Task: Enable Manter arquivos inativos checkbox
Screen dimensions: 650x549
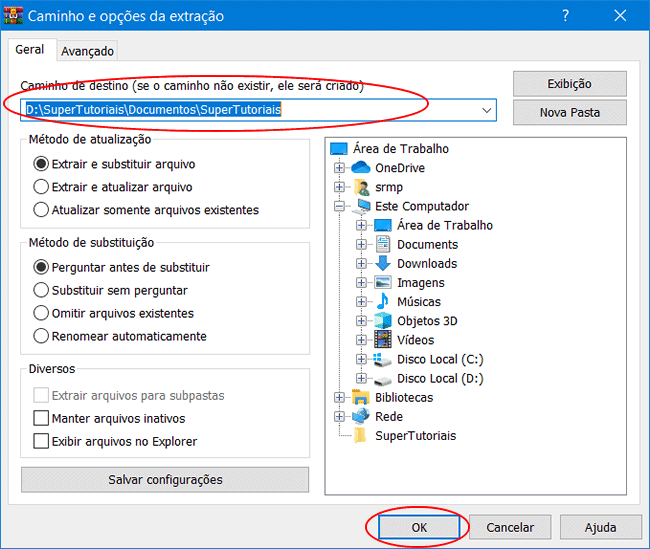Action: pyautogui.click(x=41, y=419)
